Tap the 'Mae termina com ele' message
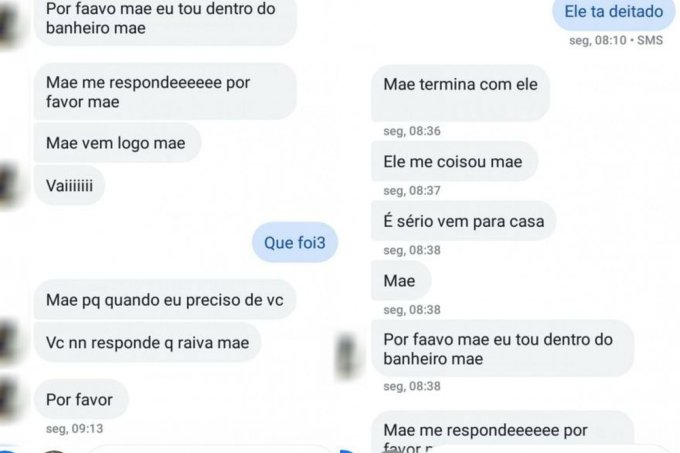The width and height of the screenshot is (680, 453). coord(461,93)
